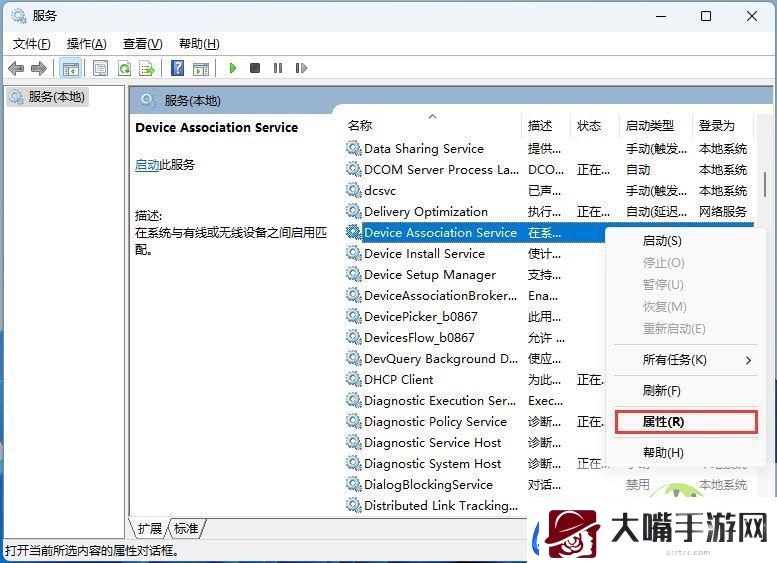Click the gear icon of dcsvc
777x563 pixels.
click(x=353, y=190)
